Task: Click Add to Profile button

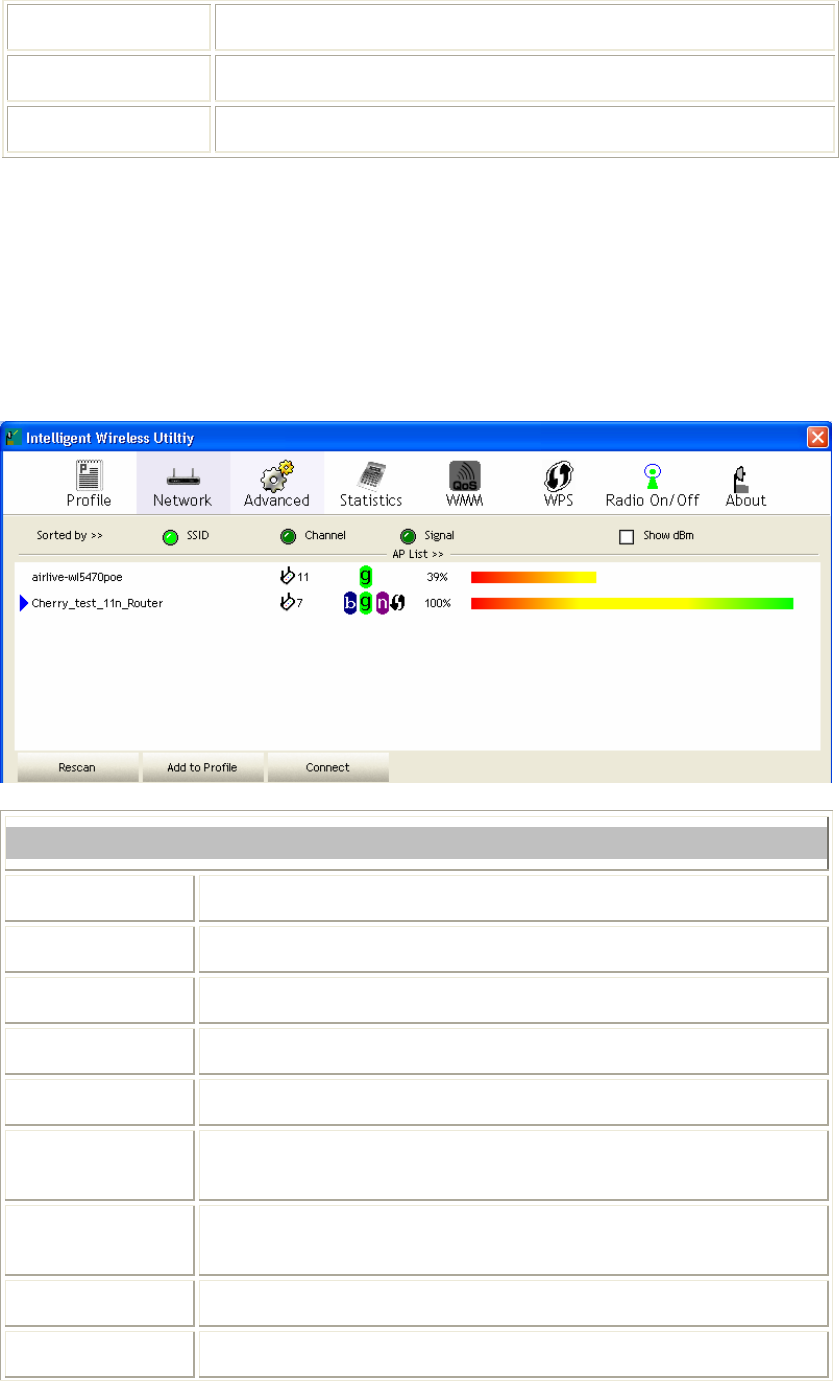Action: [203, 767]
